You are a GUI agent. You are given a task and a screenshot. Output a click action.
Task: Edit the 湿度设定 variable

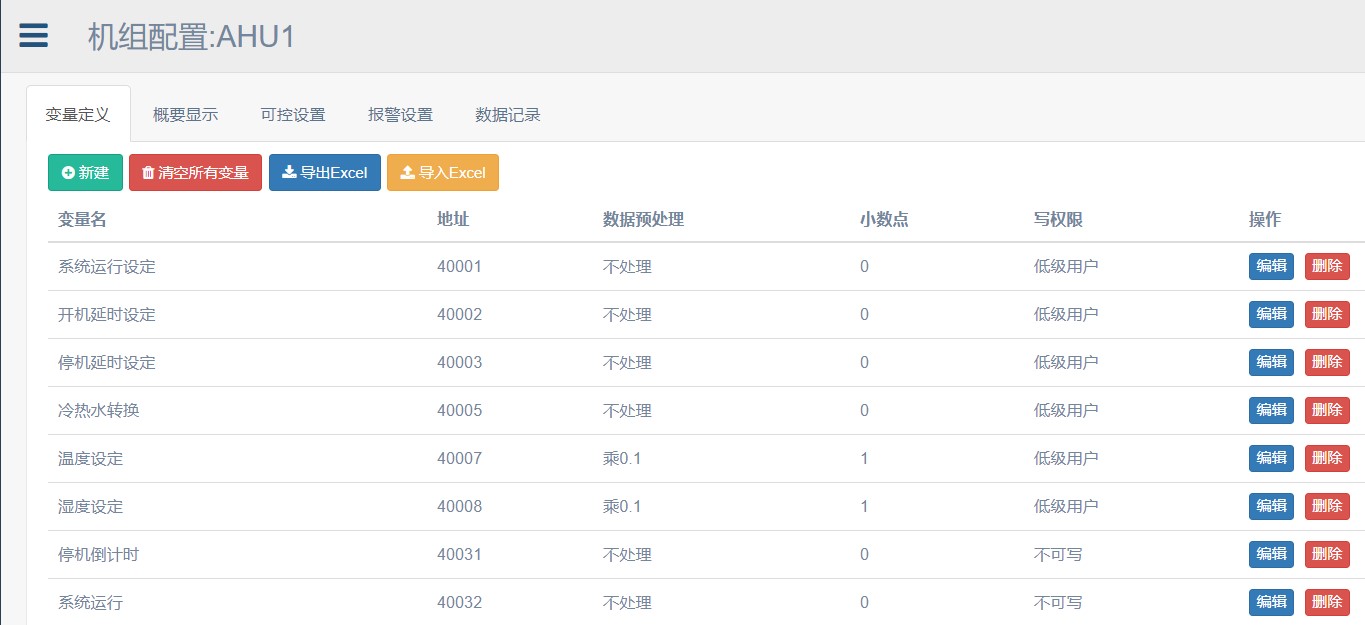[x=1271, y=506]
